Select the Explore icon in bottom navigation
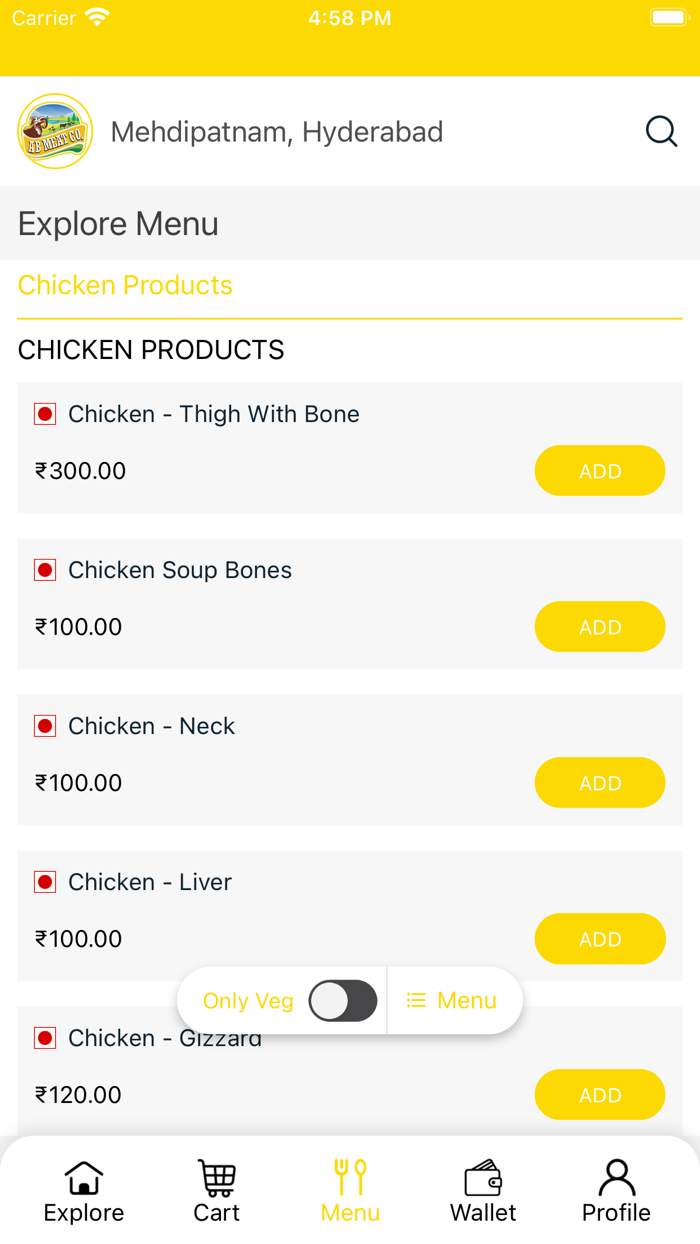Viewport: 700px width, 1244px height. coord(83,1188)
